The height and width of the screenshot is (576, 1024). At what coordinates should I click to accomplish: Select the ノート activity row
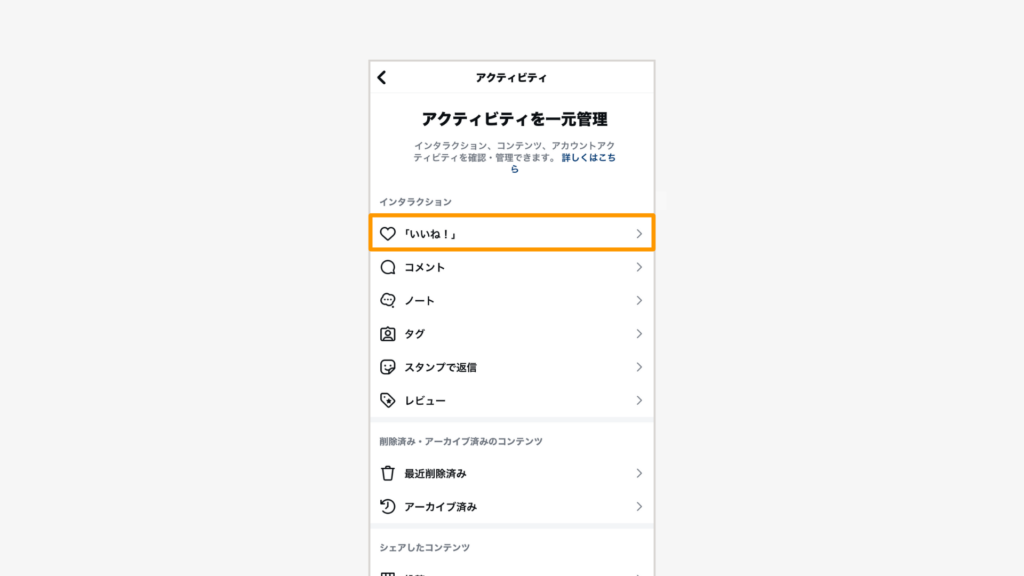point(511,300)
